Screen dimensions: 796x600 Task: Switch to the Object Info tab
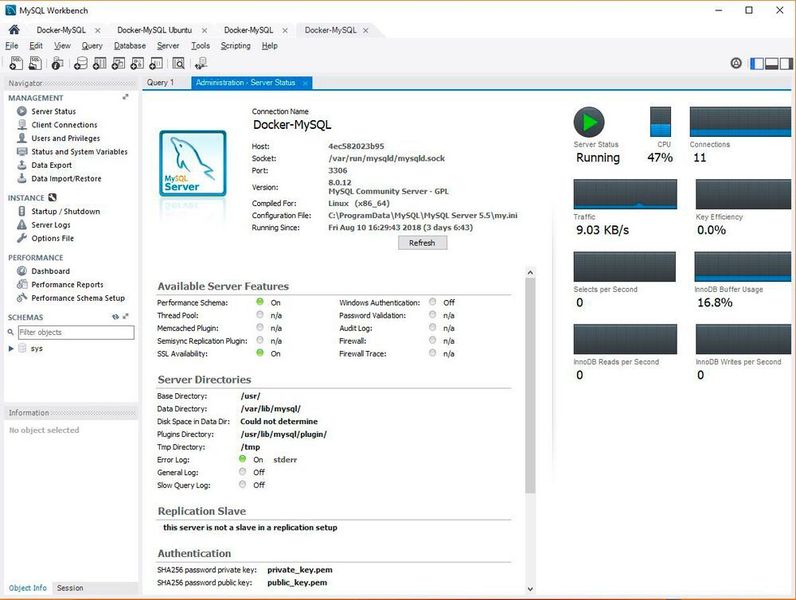point(27,588)
